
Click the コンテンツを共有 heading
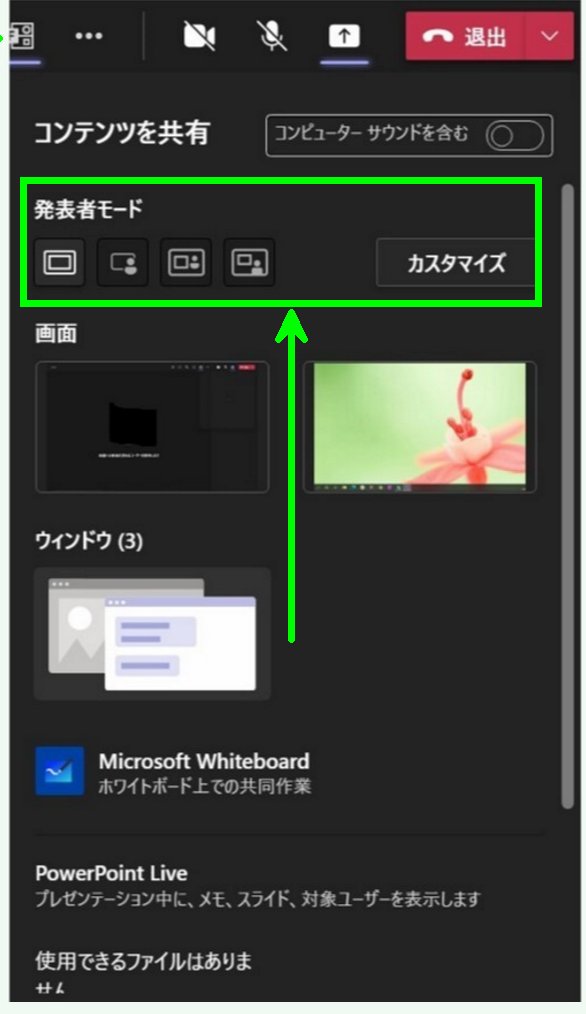click(x=122, y=133)
